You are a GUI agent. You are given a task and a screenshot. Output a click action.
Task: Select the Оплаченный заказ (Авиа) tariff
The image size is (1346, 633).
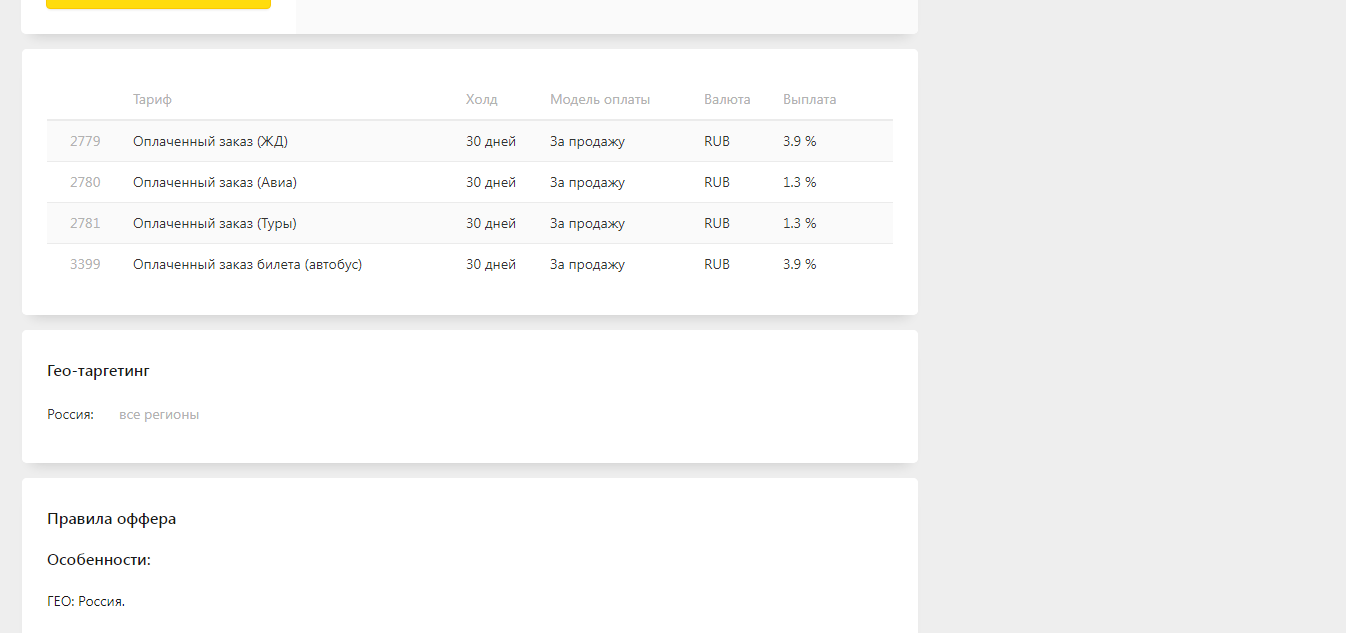pyautogui.click(x=214, y=183)
